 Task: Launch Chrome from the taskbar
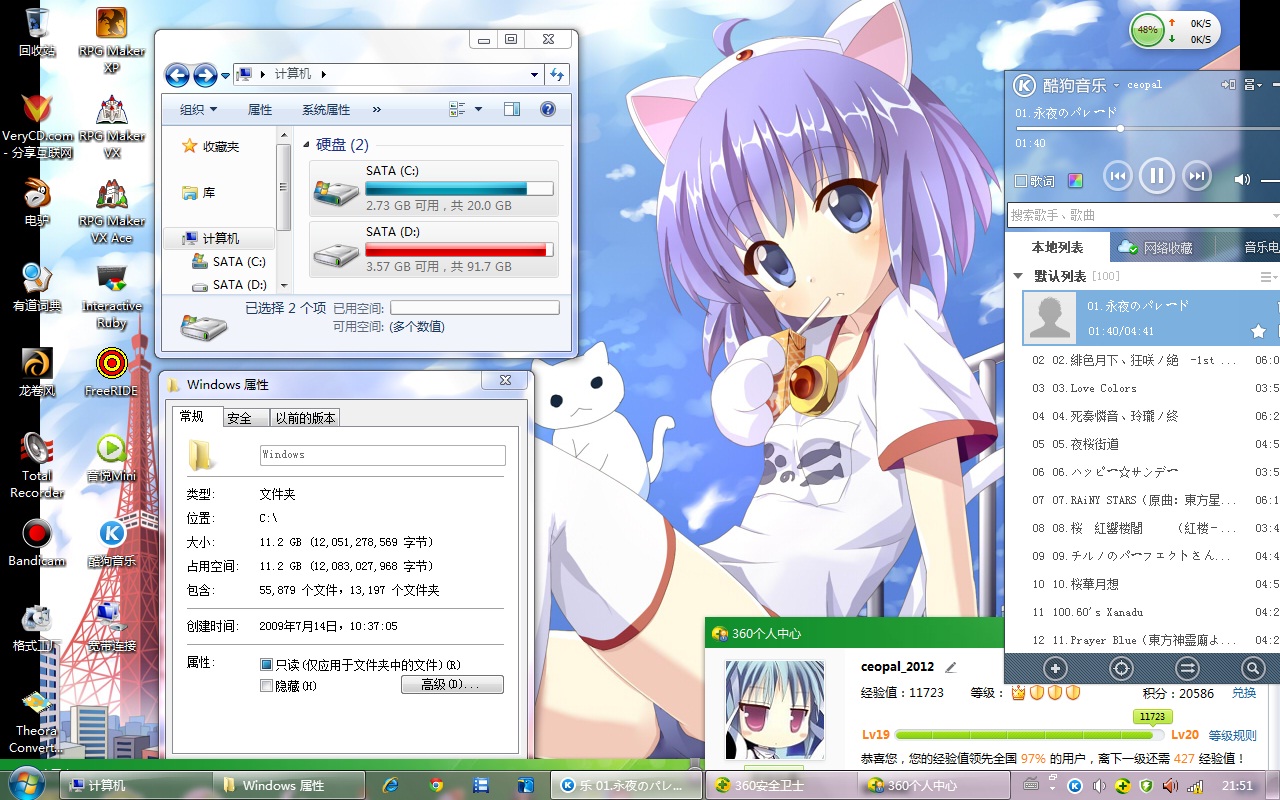coord(436,785)
